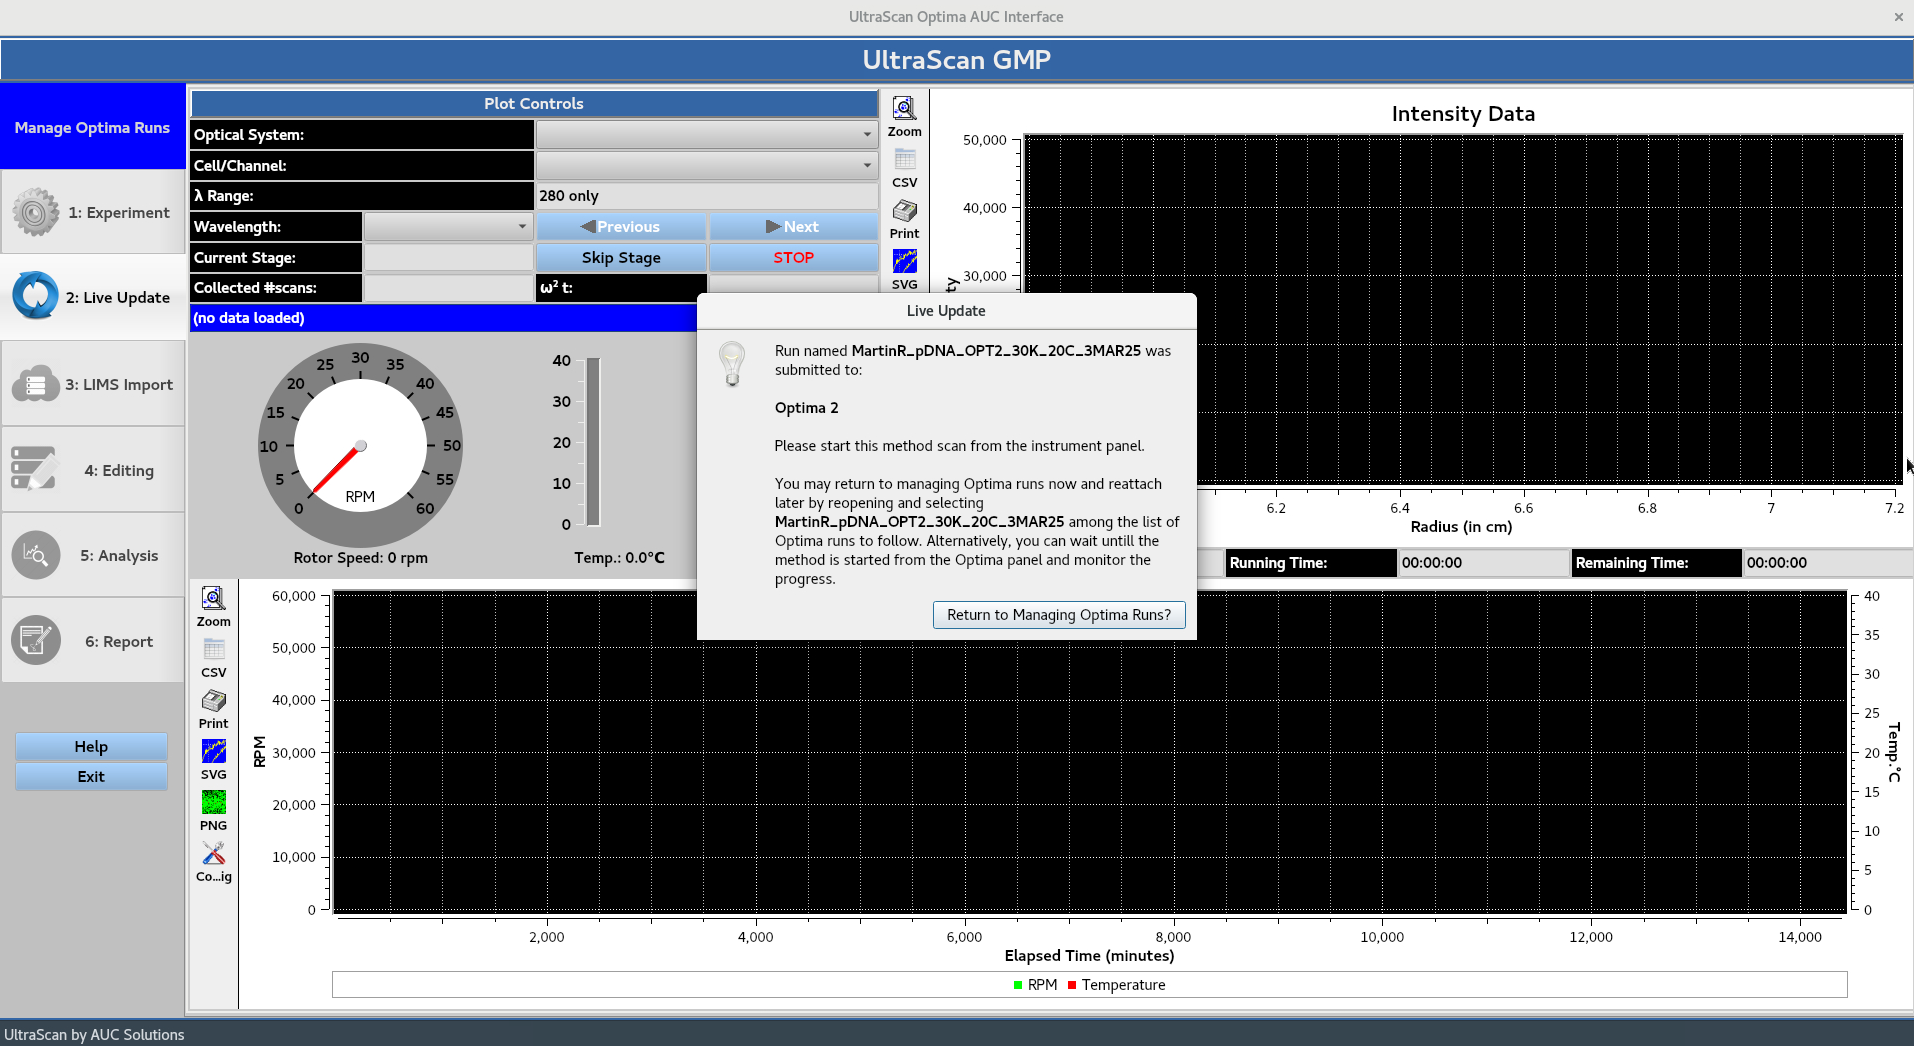Click the RPM legend color swatch

pos(1017,985)
